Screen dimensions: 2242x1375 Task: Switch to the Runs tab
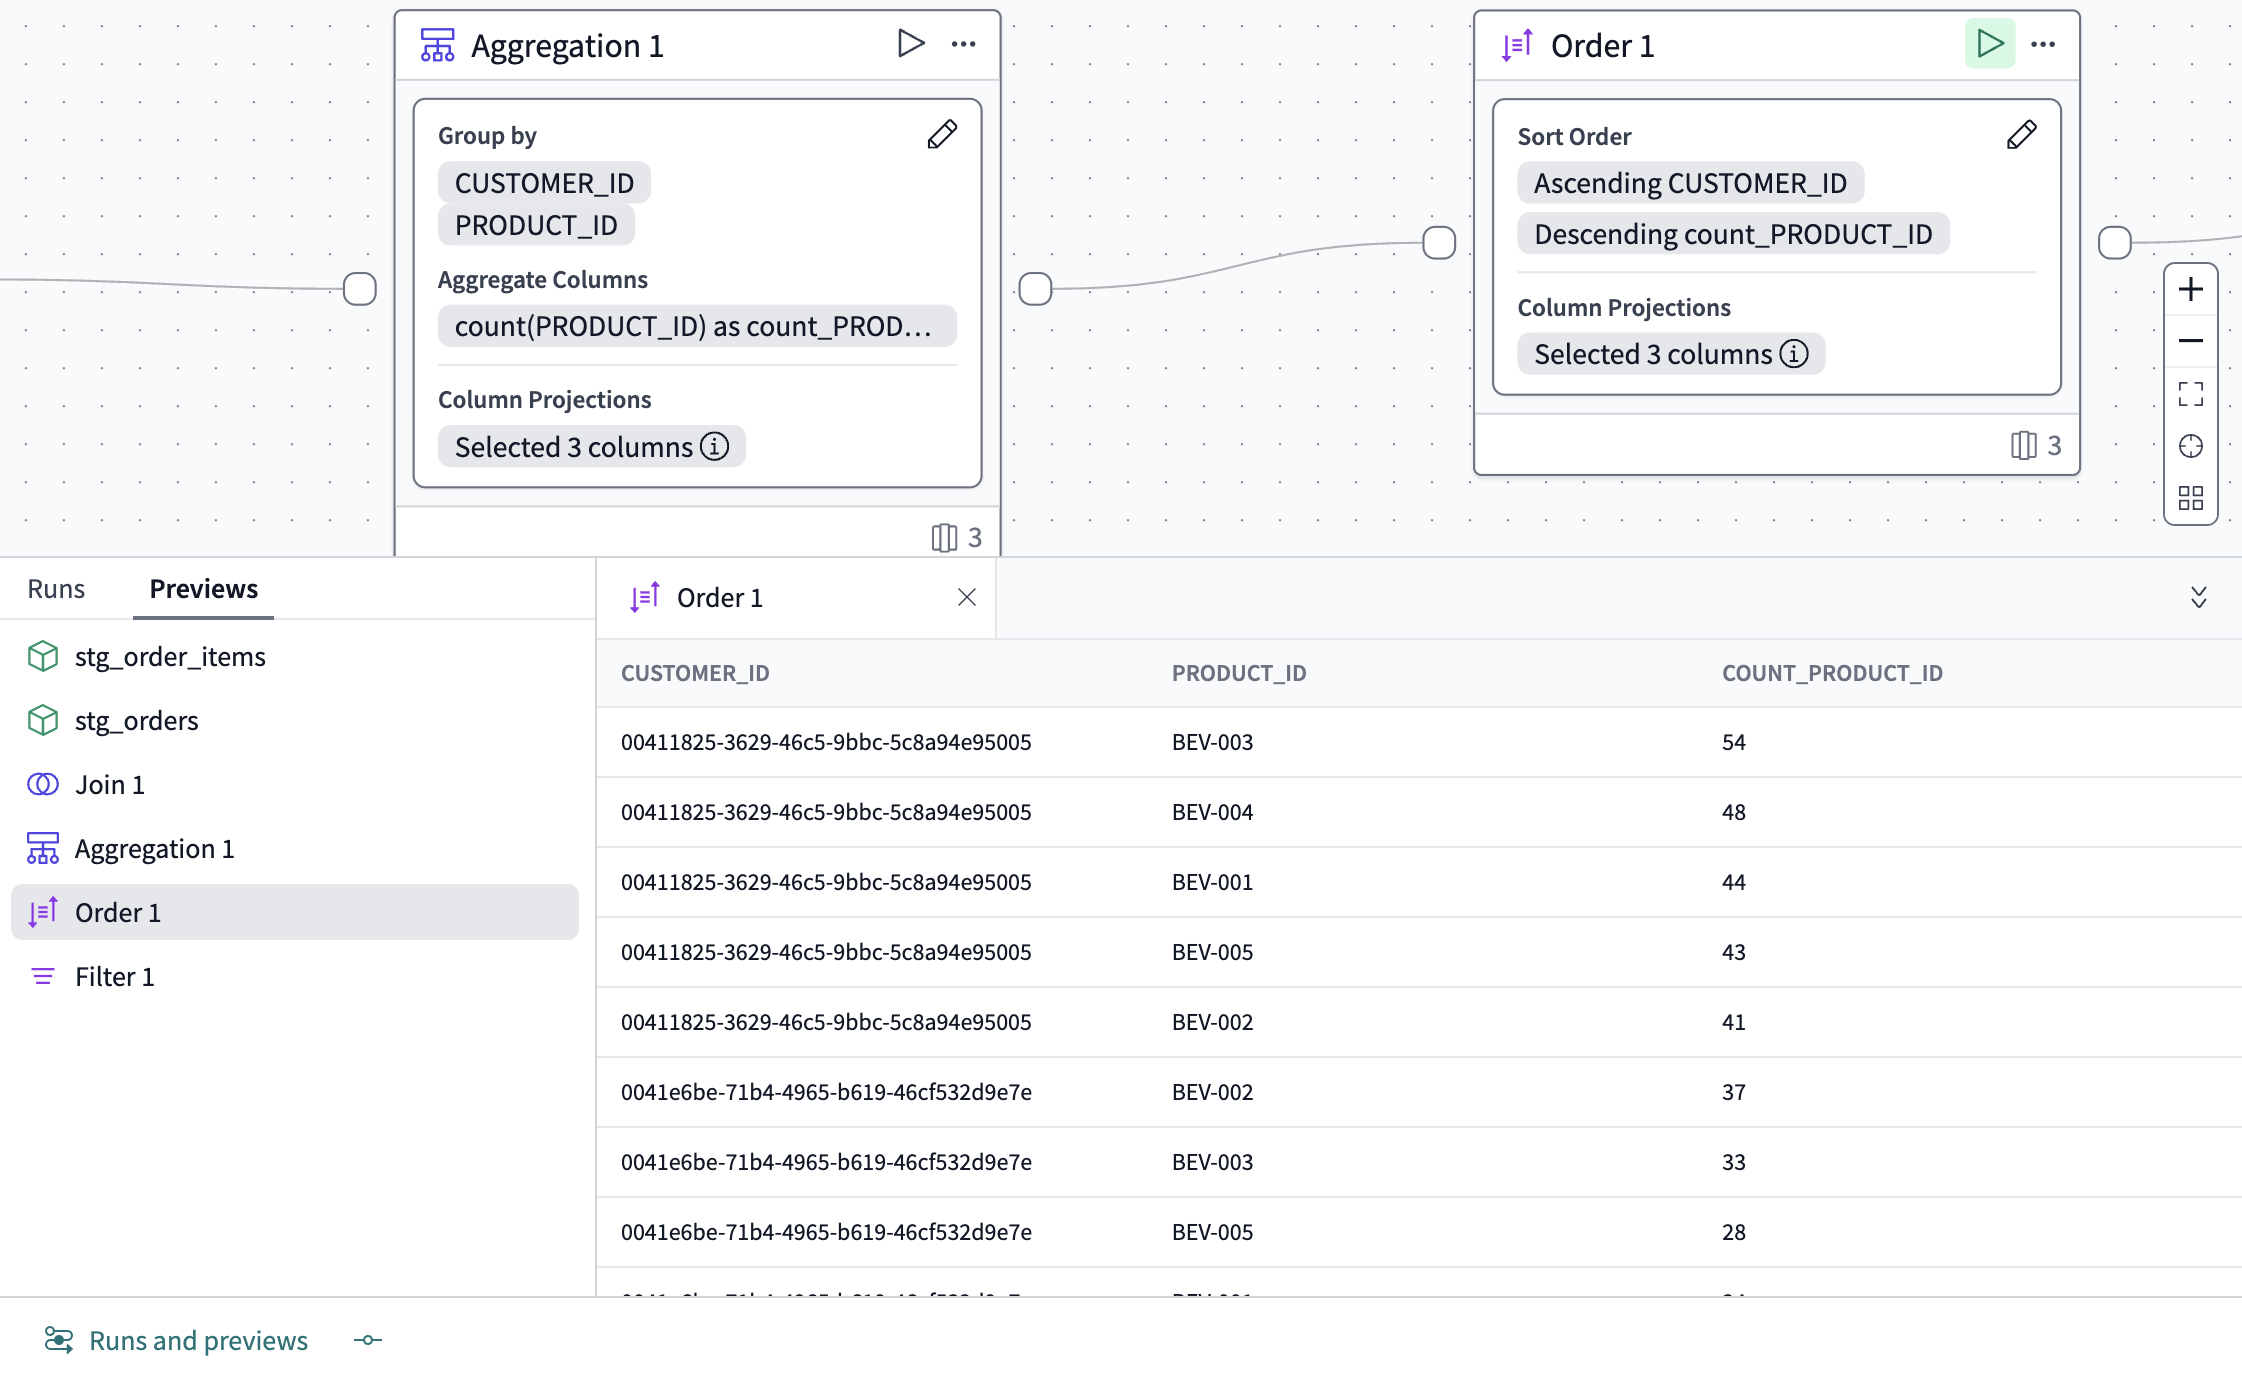55,588
